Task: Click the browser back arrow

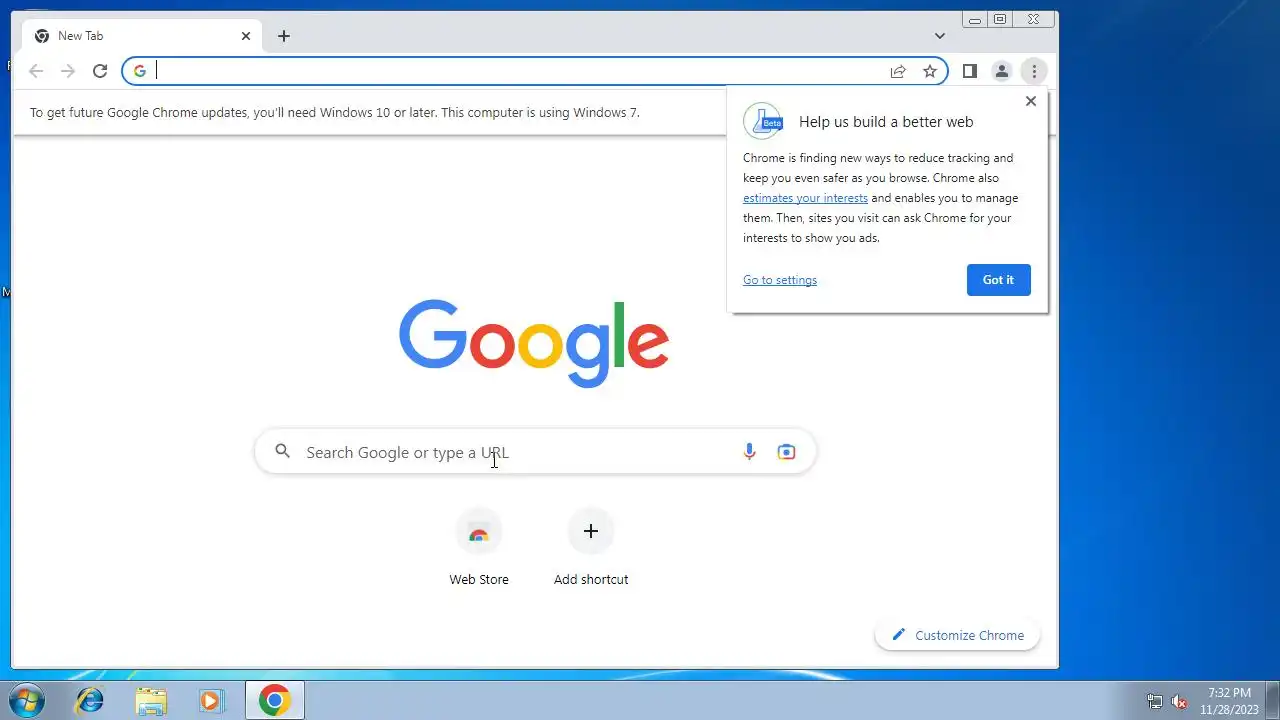Action: [x=36, y=71]
